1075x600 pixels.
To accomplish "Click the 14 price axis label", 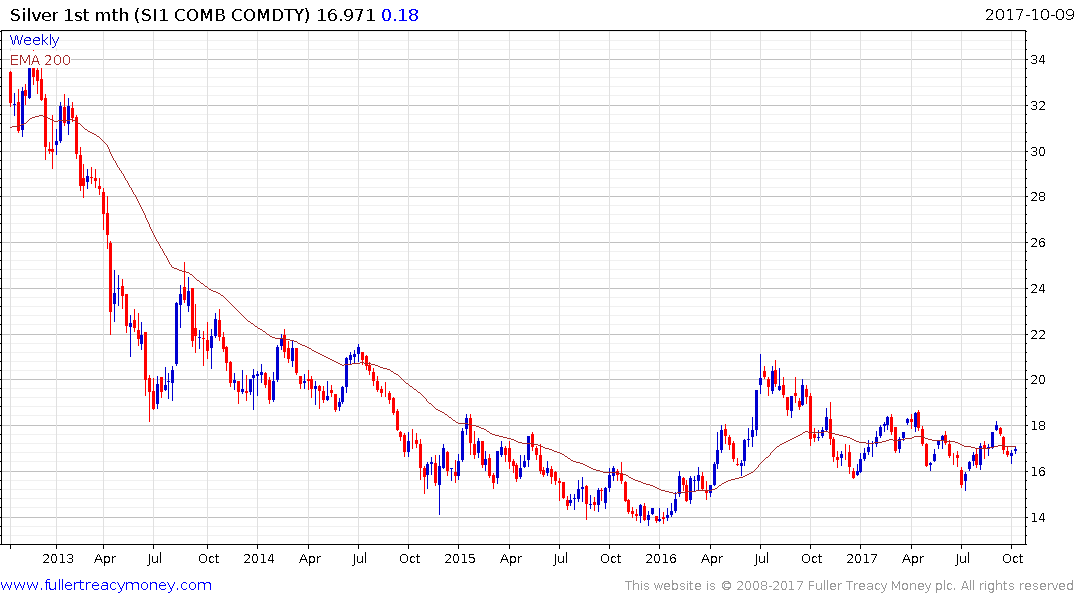I will click(1037, 518).
